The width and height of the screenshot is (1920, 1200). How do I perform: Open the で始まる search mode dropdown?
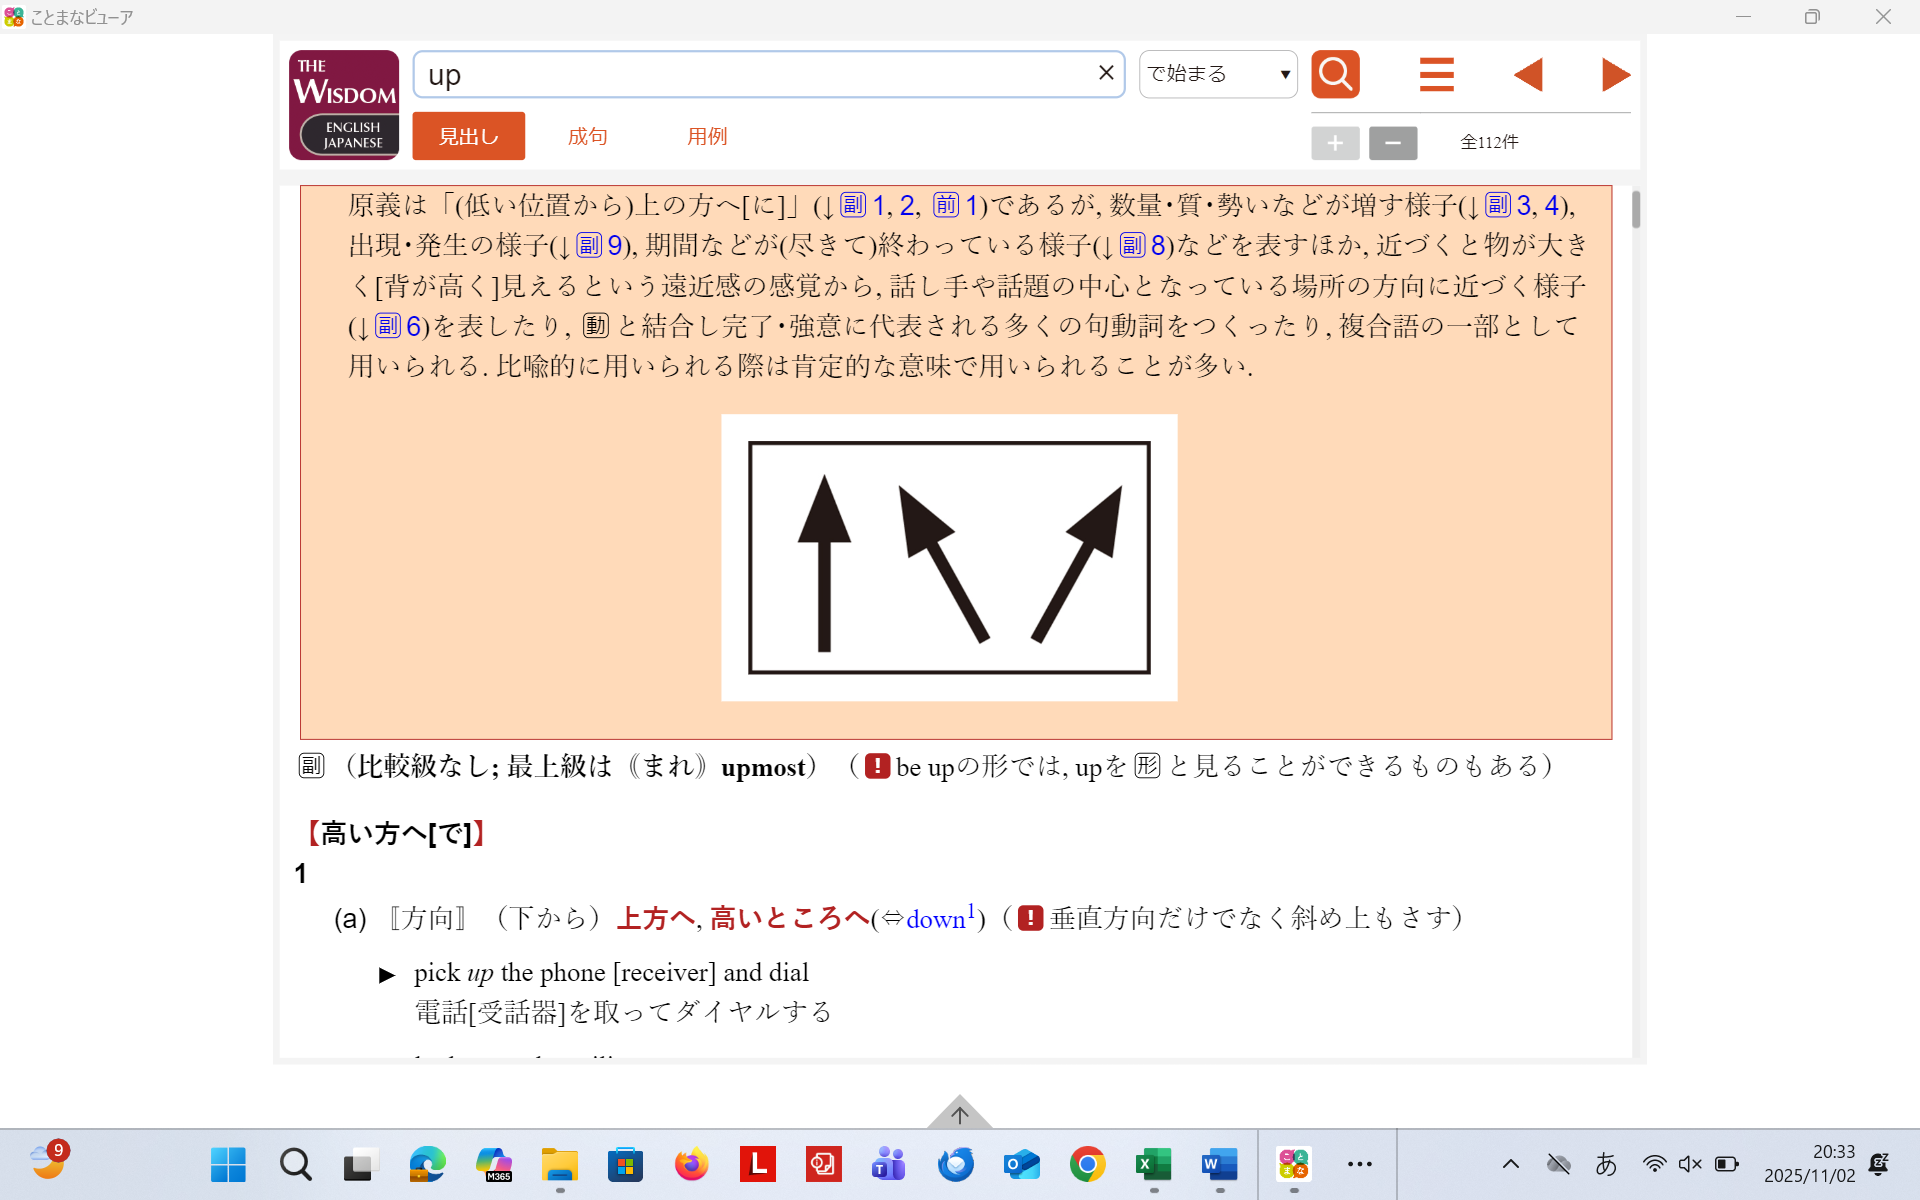coord(1218,74)
